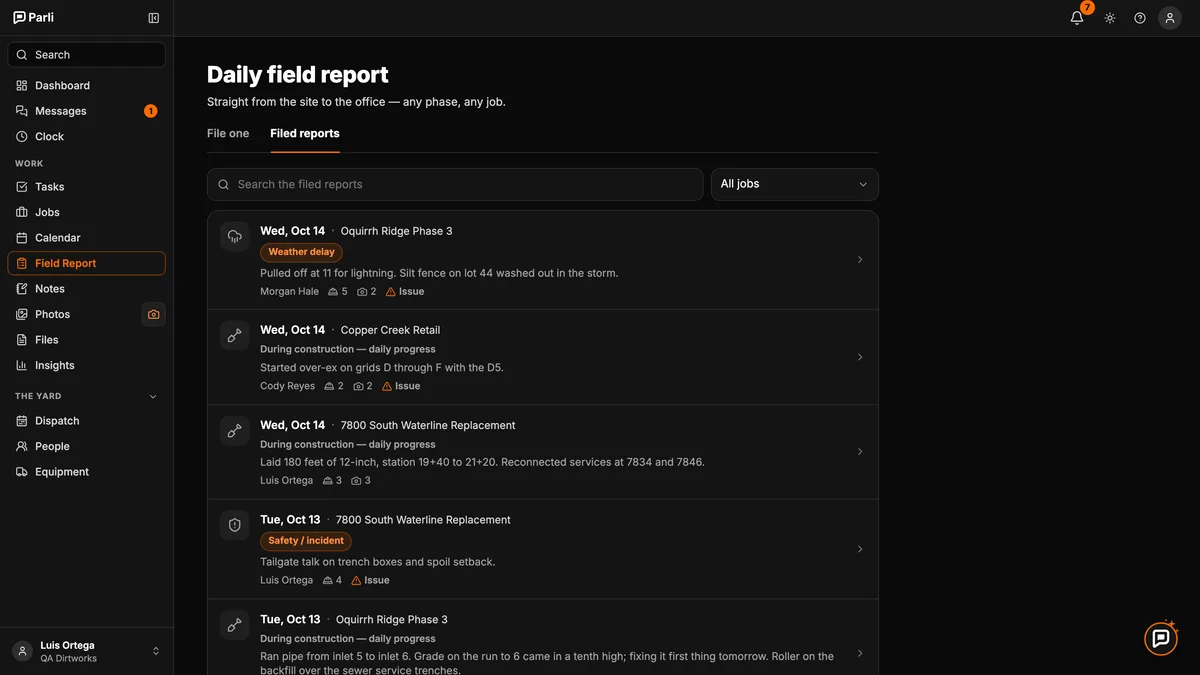Screen dimensions: 1200x675
Task: Click the shield icon on the Safety incident report
Action: (235, 525)
